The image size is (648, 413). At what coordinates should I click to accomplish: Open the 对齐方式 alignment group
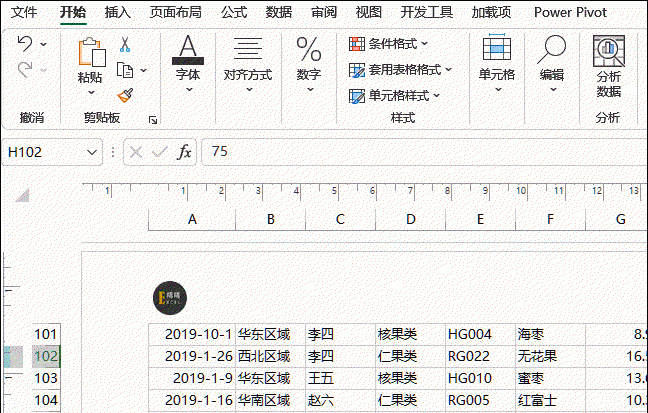[248, 64]
